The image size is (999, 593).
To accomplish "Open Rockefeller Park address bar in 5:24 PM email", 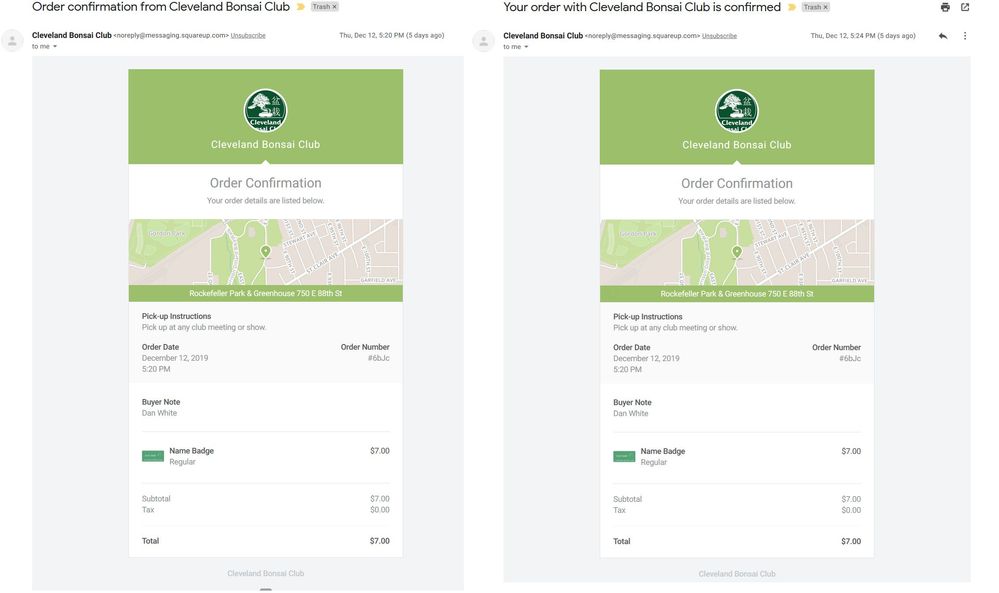I will 737,294.
